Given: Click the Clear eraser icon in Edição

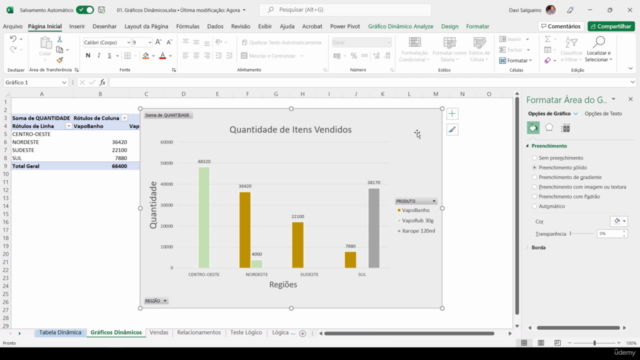Looking at the screenshot, I should (548, 60).
